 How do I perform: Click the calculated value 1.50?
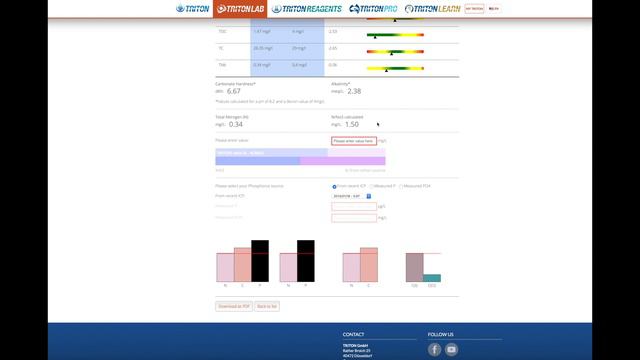tap(352, 124)
